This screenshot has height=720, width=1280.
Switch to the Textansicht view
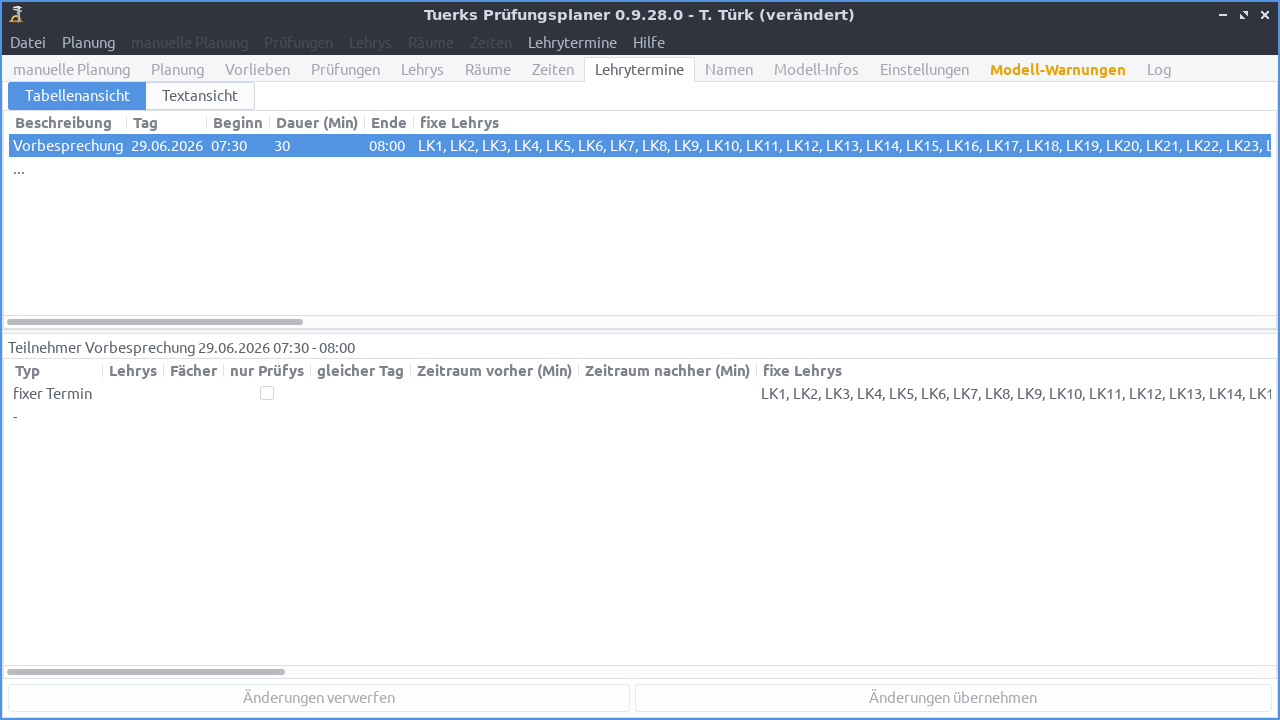tap(200, 96)
